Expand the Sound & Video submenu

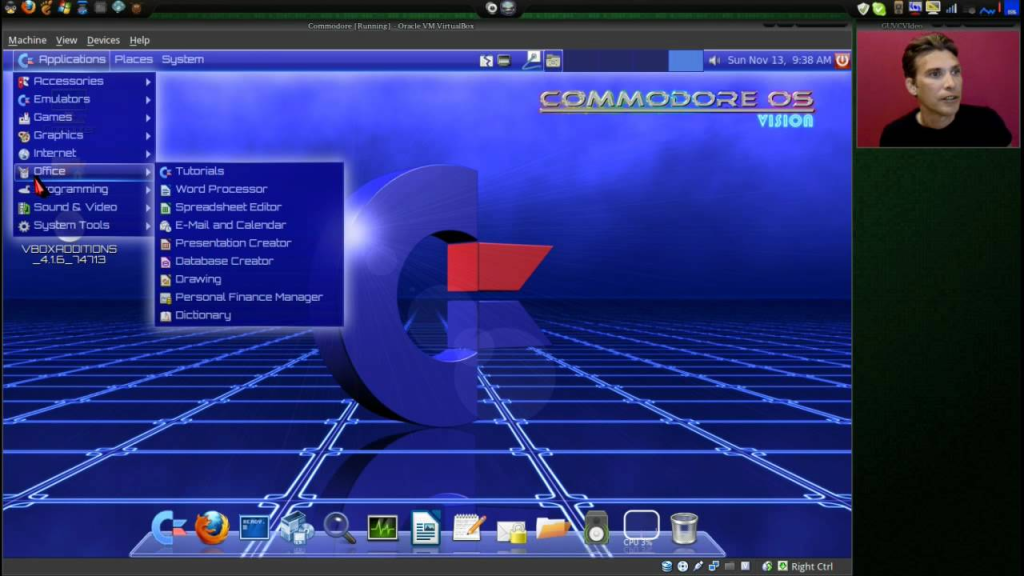84,207
